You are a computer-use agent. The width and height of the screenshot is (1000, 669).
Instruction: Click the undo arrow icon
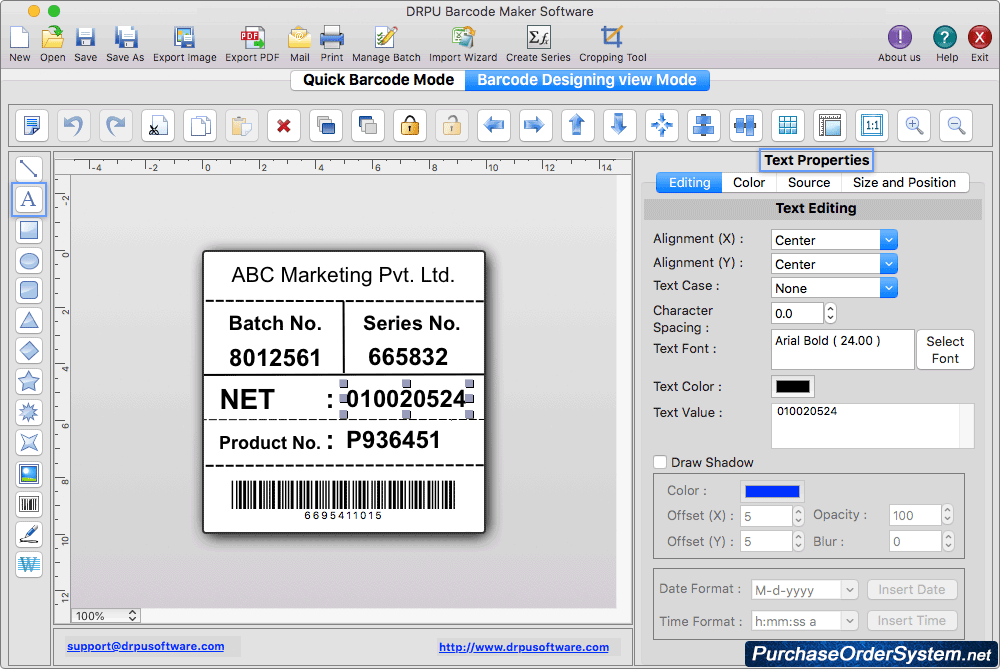(x=73, y=125)
